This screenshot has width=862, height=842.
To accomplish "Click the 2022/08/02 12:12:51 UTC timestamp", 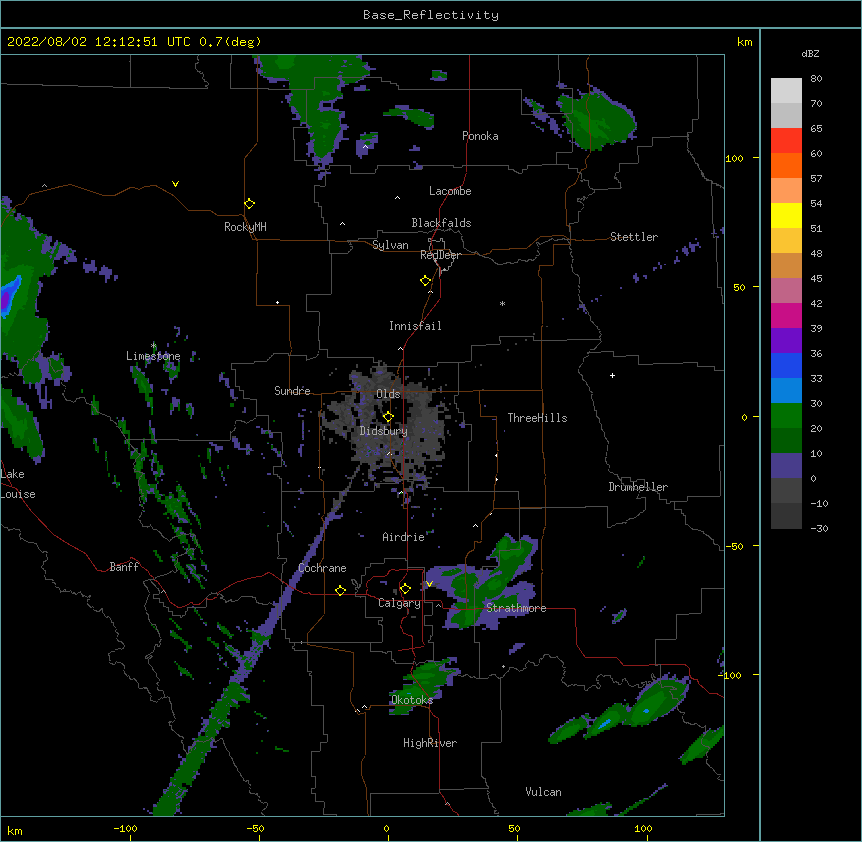I will point(99,42).
